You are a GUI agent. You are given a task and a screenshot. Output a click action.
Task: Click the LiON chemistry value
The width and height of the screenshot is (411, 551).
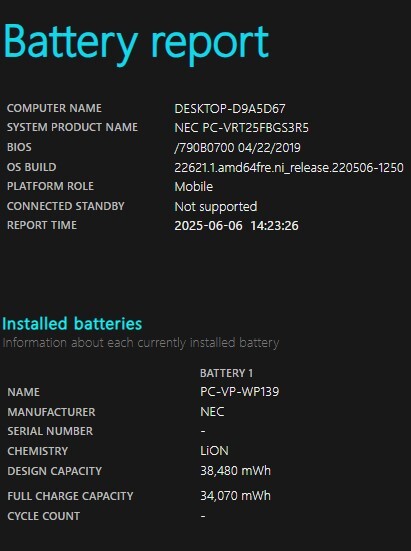pyautogui.click(x=214, y=450)
